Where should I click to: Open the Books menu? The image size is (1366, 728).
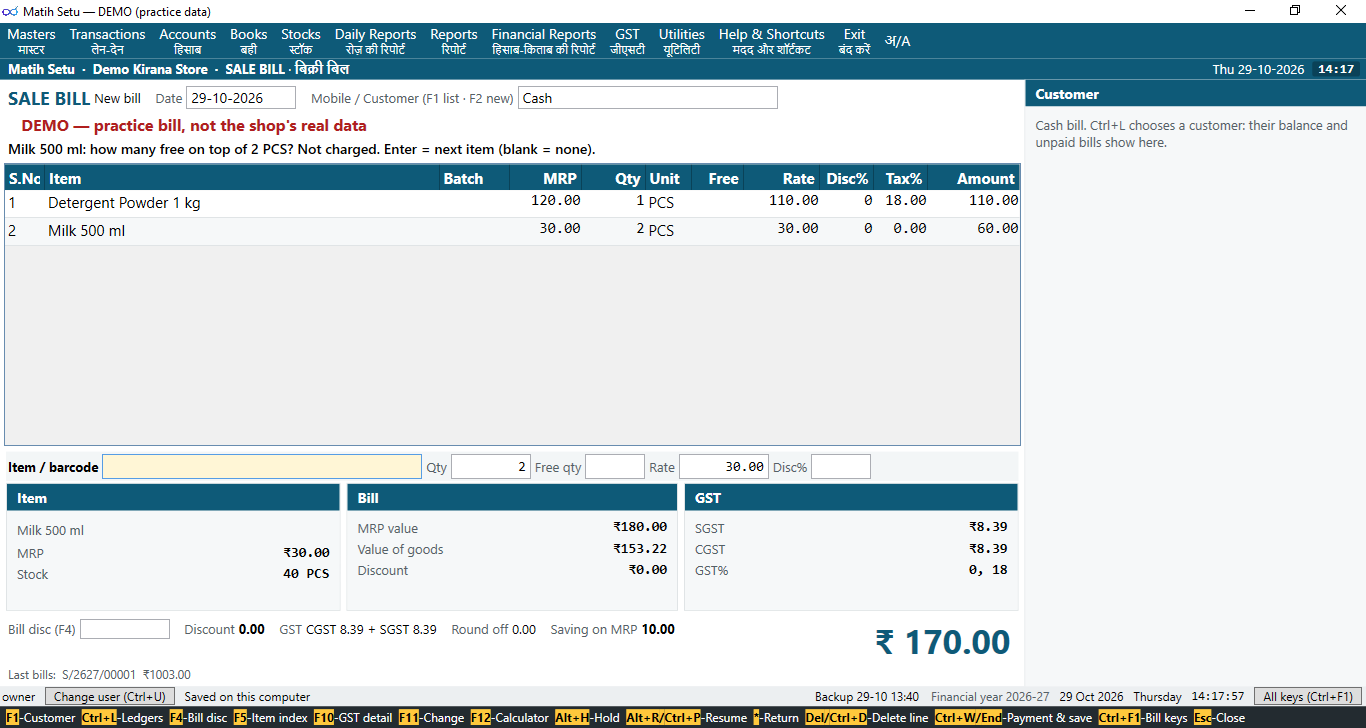coord(249,41)
